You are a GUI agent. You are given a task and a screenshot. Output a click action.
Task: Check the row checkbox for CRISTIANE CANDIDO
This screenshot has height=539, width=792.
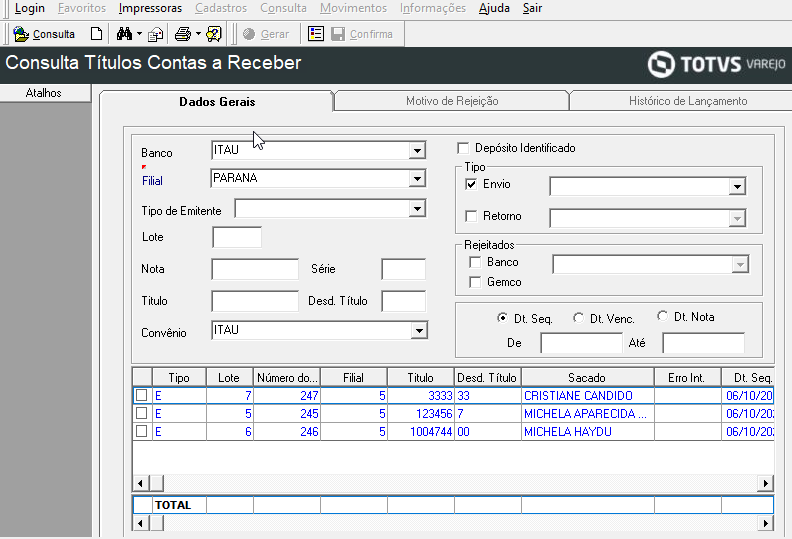tap(142, 395)
